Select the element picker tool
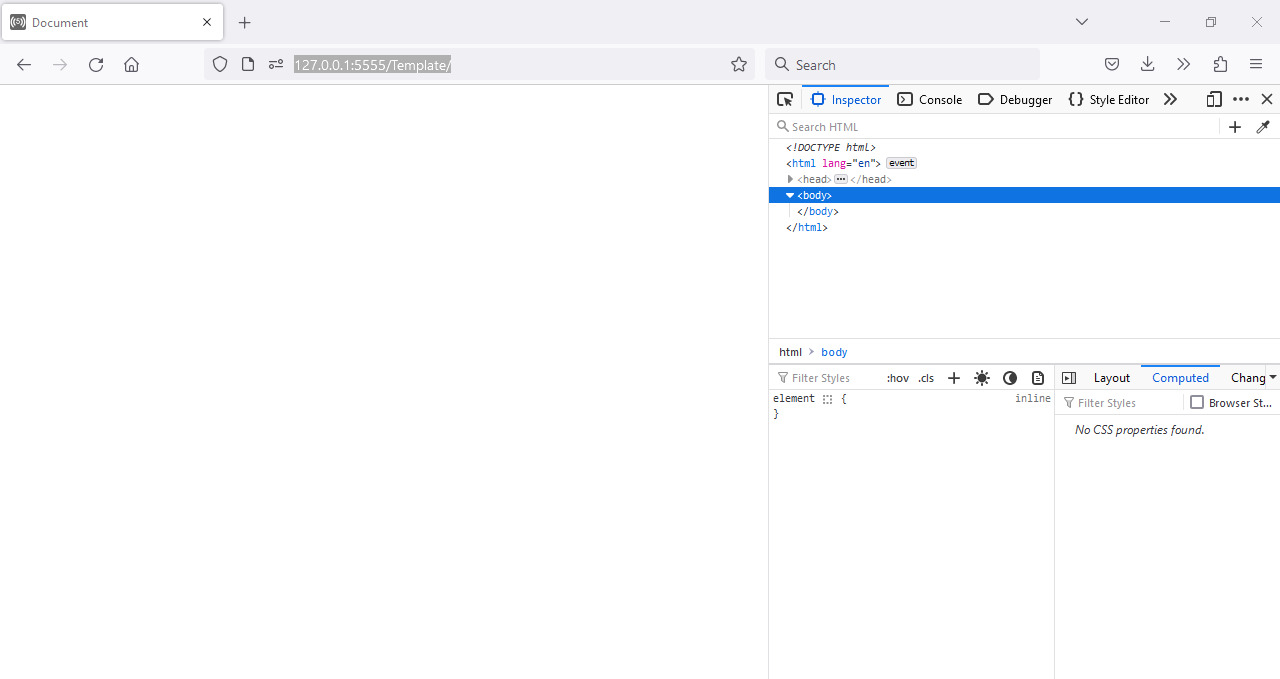Image resolution: width=1280 pixels, height=679 pixels. click(785, 99)
